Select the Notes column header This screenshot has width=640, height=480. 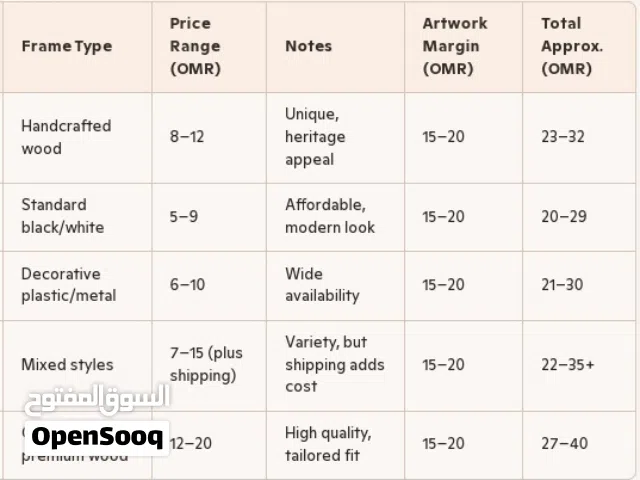[308, 46]
